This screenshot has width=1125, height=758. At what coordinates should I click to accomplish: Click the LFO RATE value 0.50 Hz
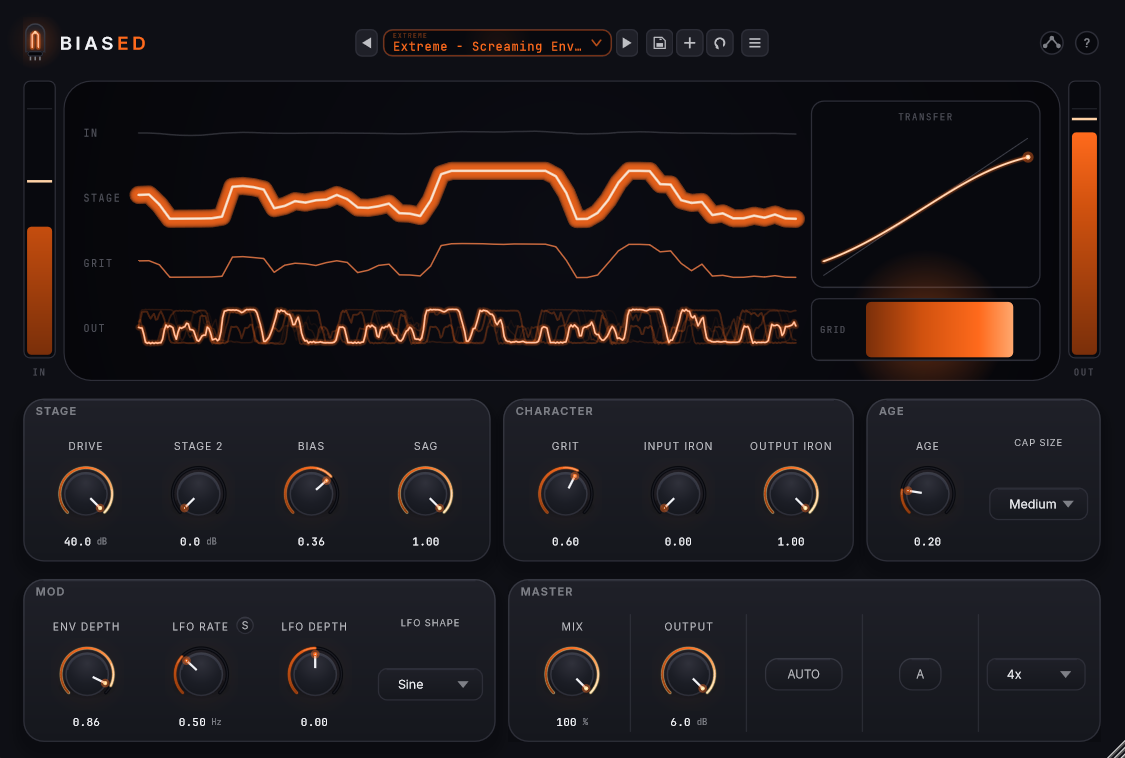200,722
